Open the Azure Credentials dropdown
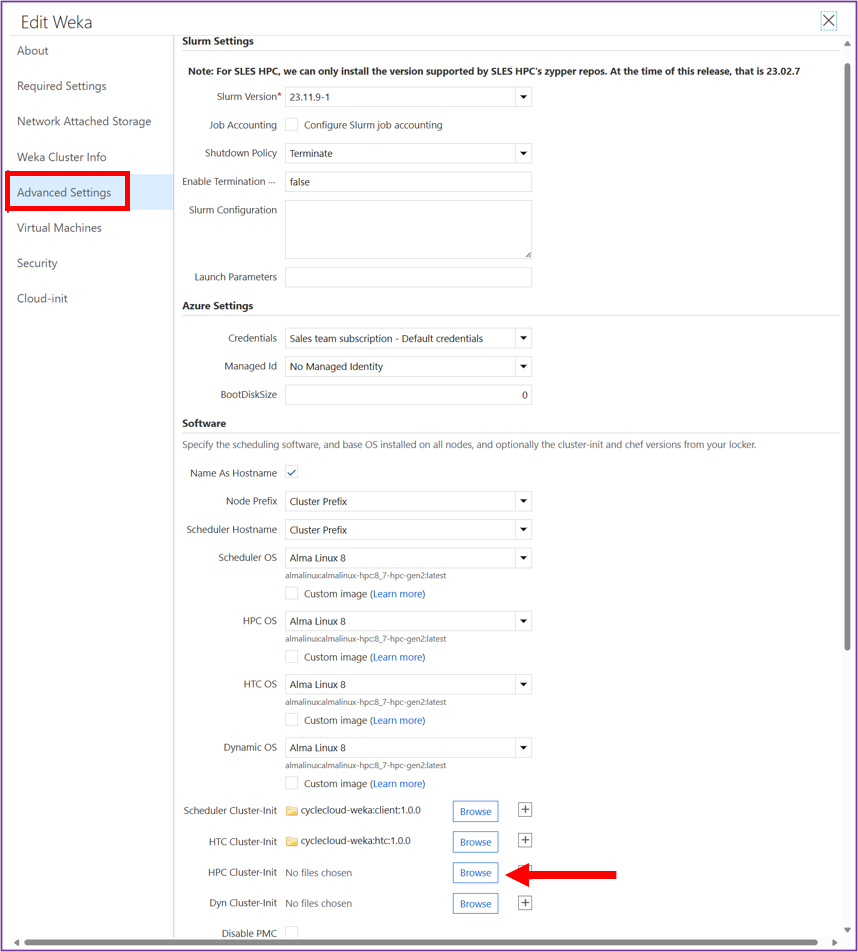The height and width of the screenshot is (952, 858). pyautogui.click(x=522, y=339)
